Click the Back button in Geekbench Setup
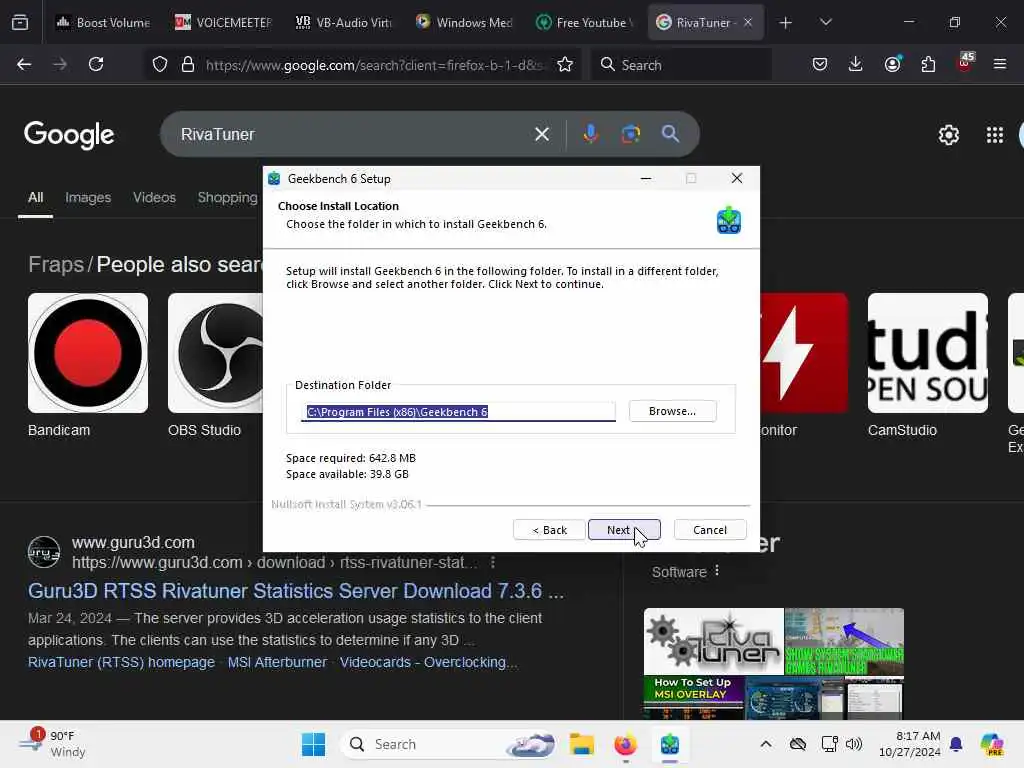Viewport: 1024px width, 768px height. pyautogui.click(x=549, y=530)
